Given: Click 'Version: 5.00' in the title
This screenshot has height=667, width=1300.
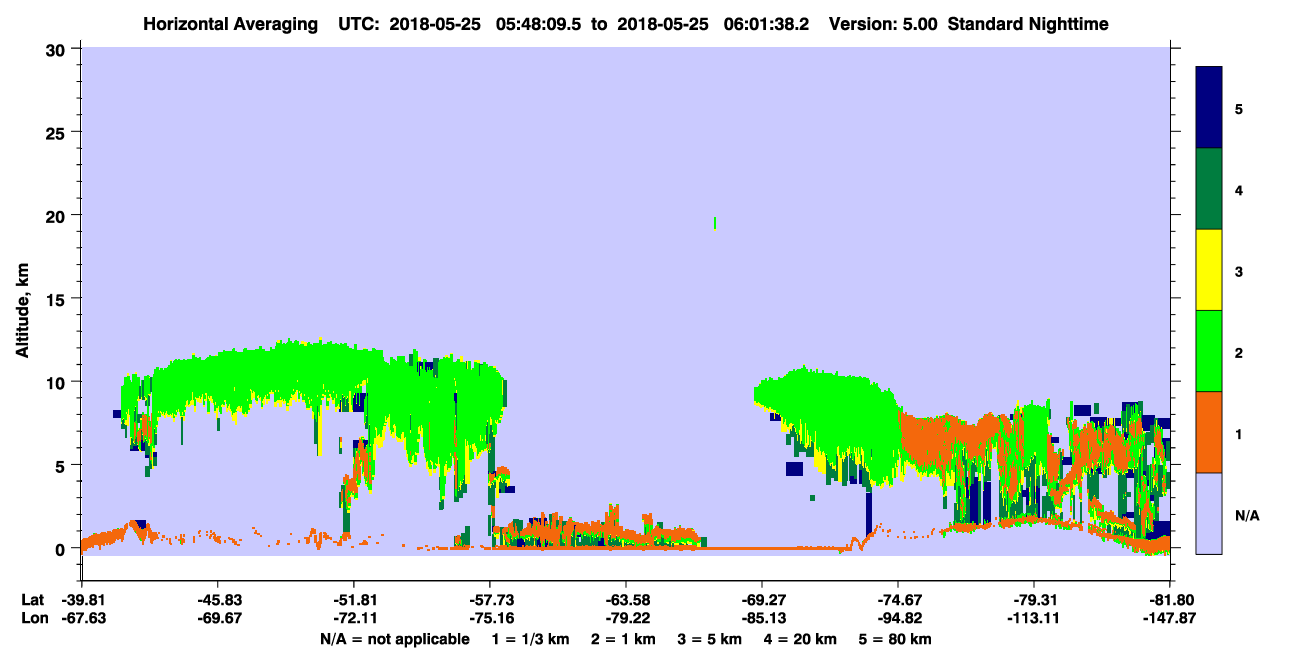Looking at the screenshot, I should [x=883, y=24].
